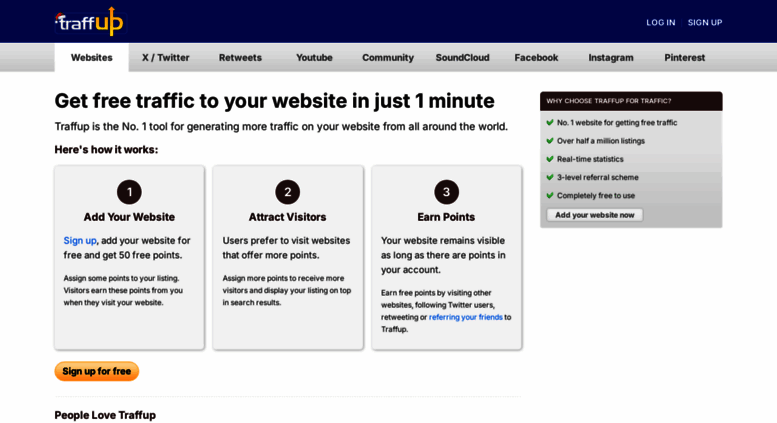
Task: Click the step 3 number circle
Action: point(446,192)
